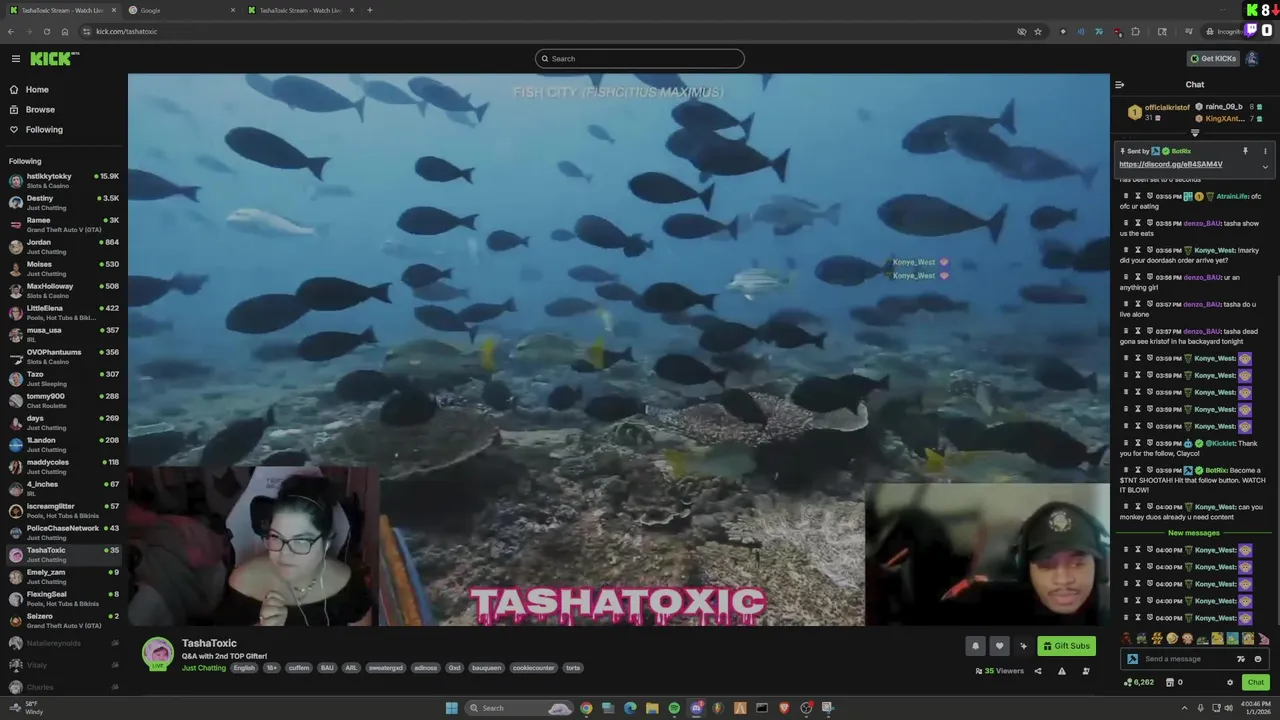Open Browse in the sidebar
This screenshot has width=1280, height=720.
coord(40,109)
